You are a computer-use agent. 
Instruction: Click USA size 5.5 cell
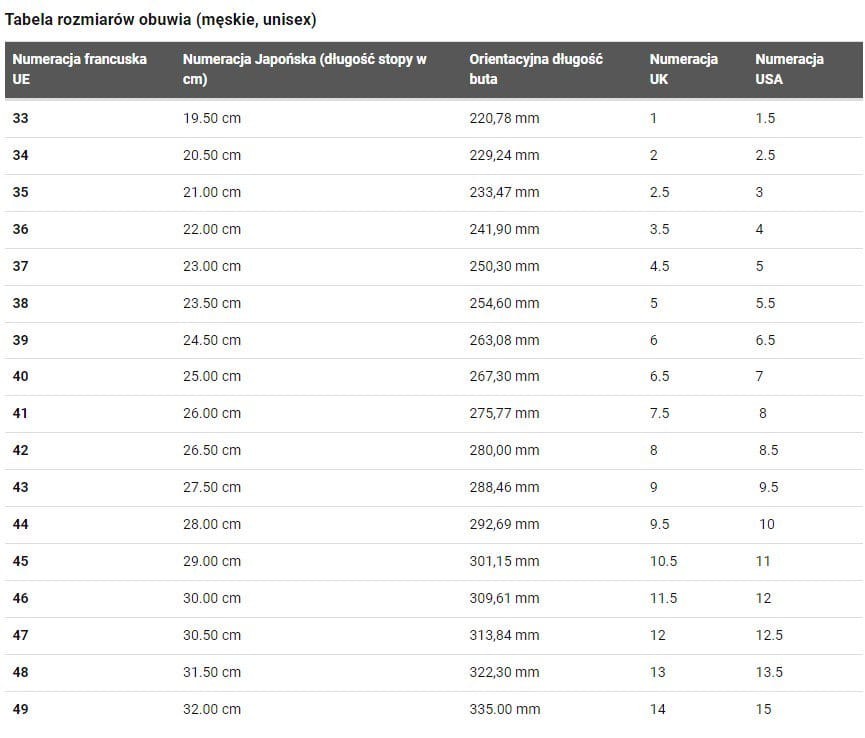tap(765, 303)
